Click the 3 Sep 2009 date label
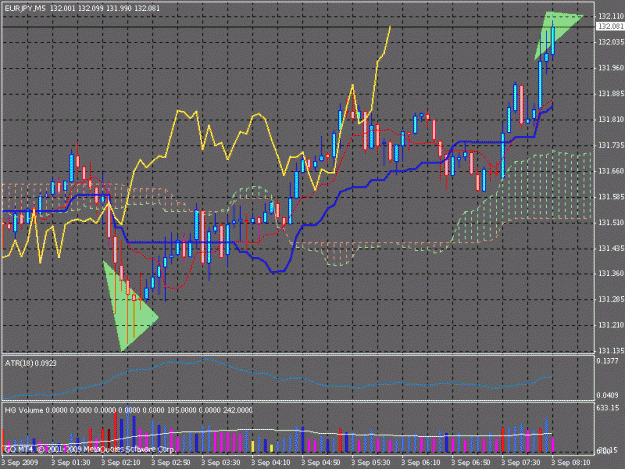Image resolution: width=625 pixels, height=469 pixels. 20,462
